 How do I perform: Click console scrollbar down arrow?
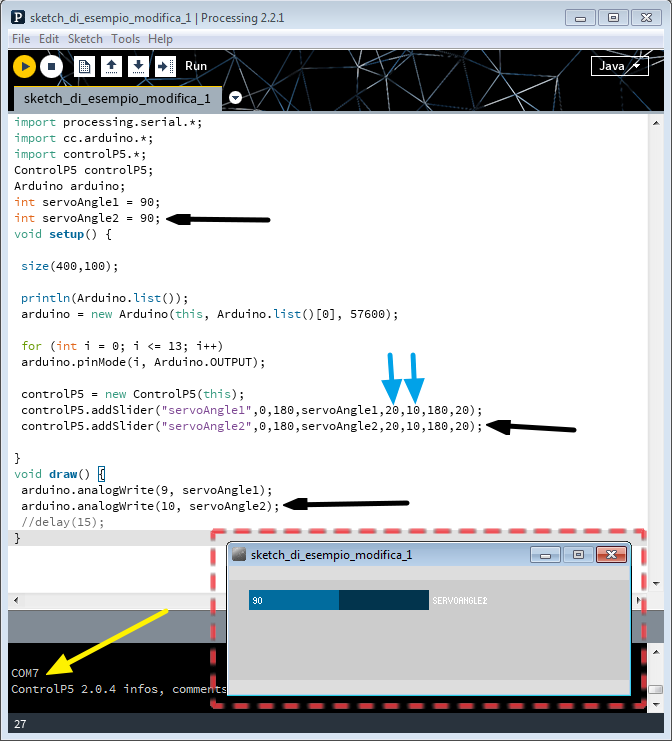[656, 705]
